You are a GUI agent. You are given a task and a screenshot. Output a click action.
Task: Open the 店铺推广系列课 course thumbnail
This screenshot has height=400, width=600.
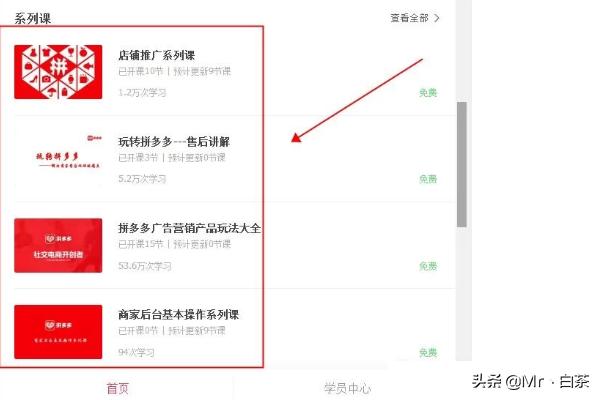(58, 72)
